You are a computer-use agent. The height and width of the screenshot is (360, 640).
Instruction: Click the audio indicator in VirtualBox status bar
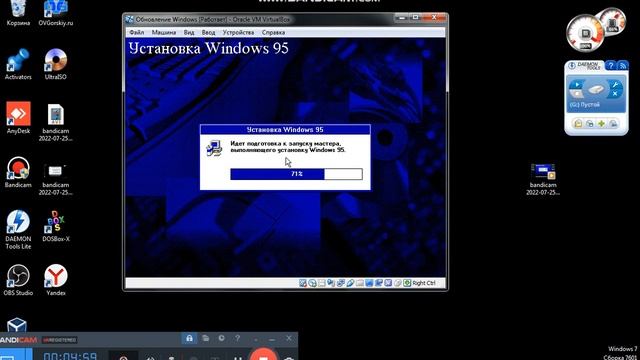click(331, 283)
